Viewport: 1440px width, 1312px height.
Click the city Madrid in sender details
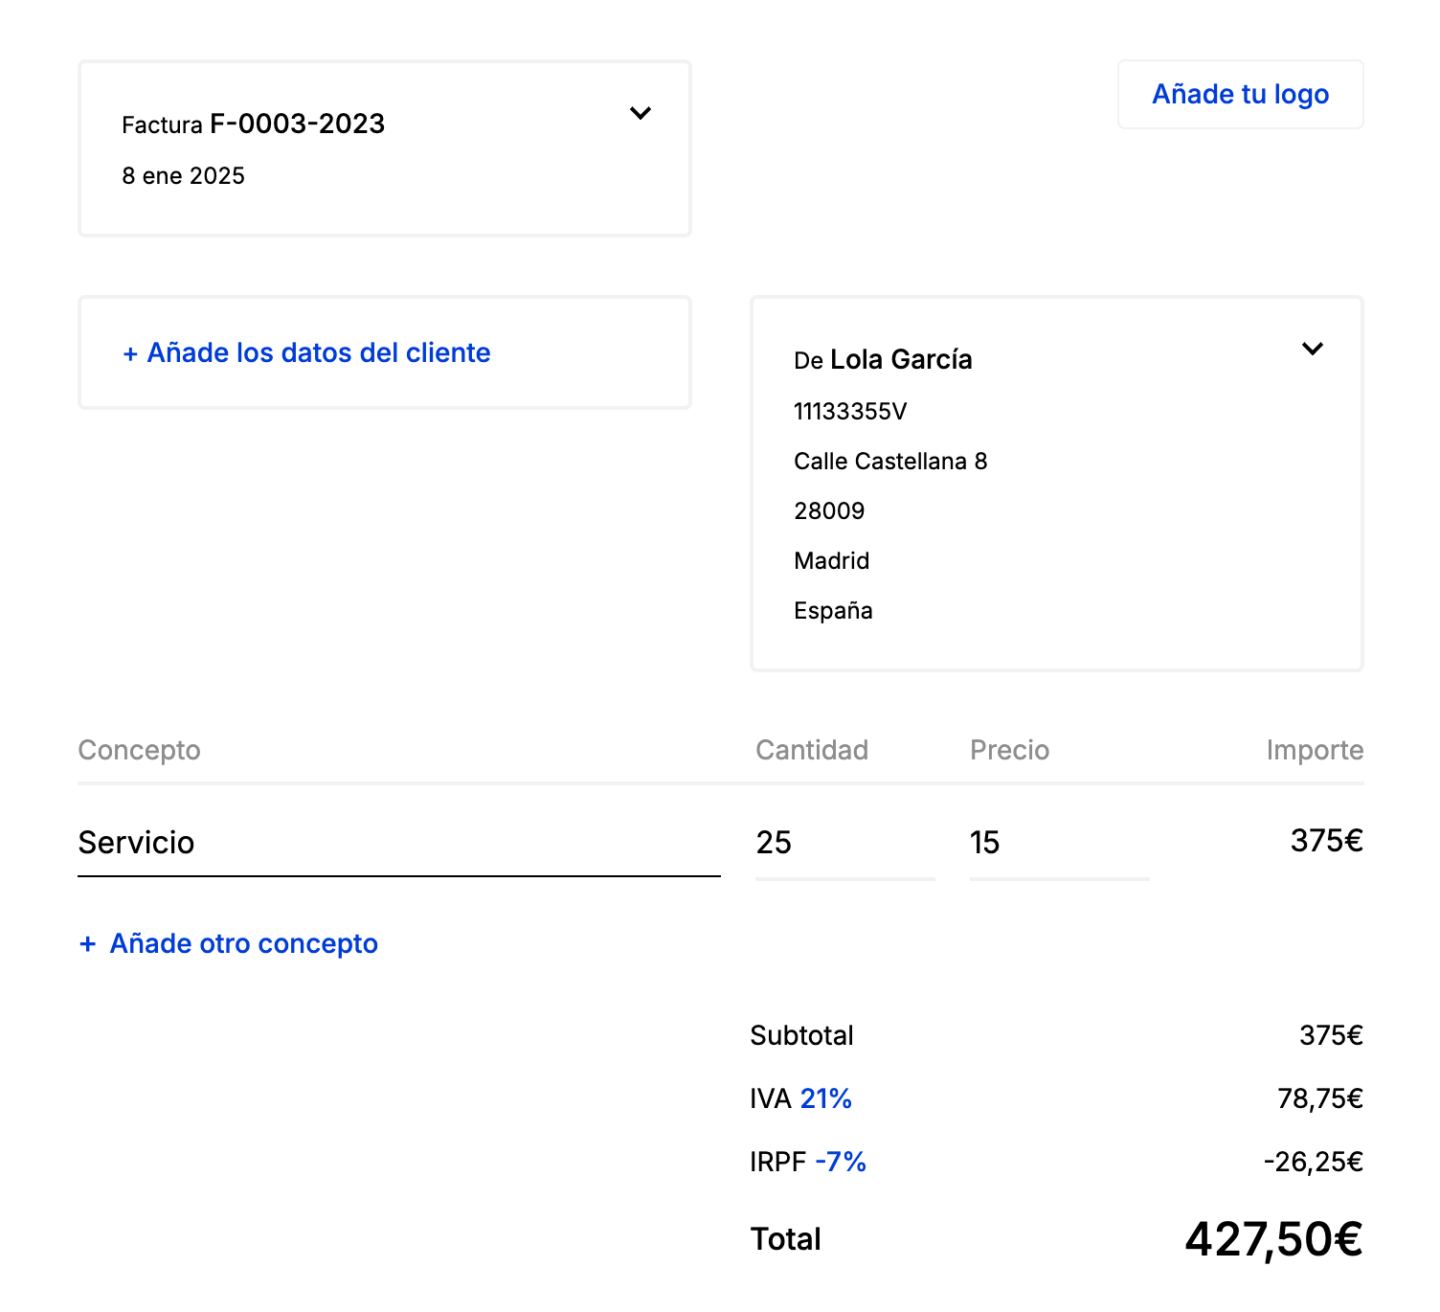click(831, 561)
